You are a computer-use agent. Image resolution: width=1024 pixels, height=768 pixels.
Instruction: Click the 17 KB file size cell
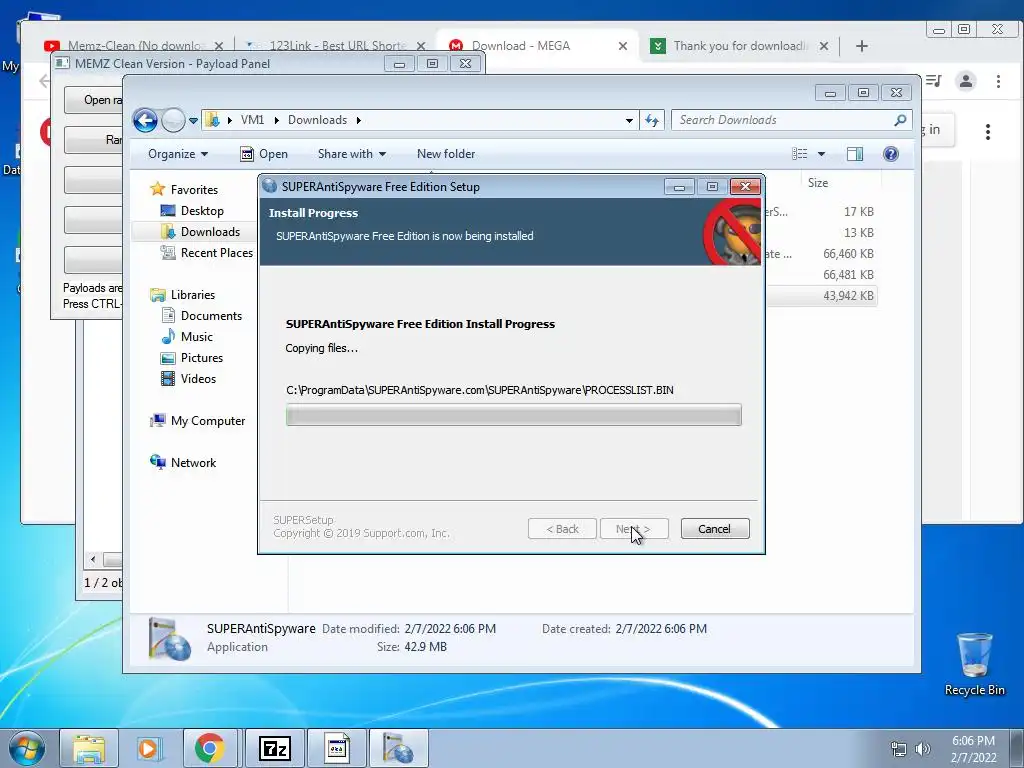tap(858, 212)
